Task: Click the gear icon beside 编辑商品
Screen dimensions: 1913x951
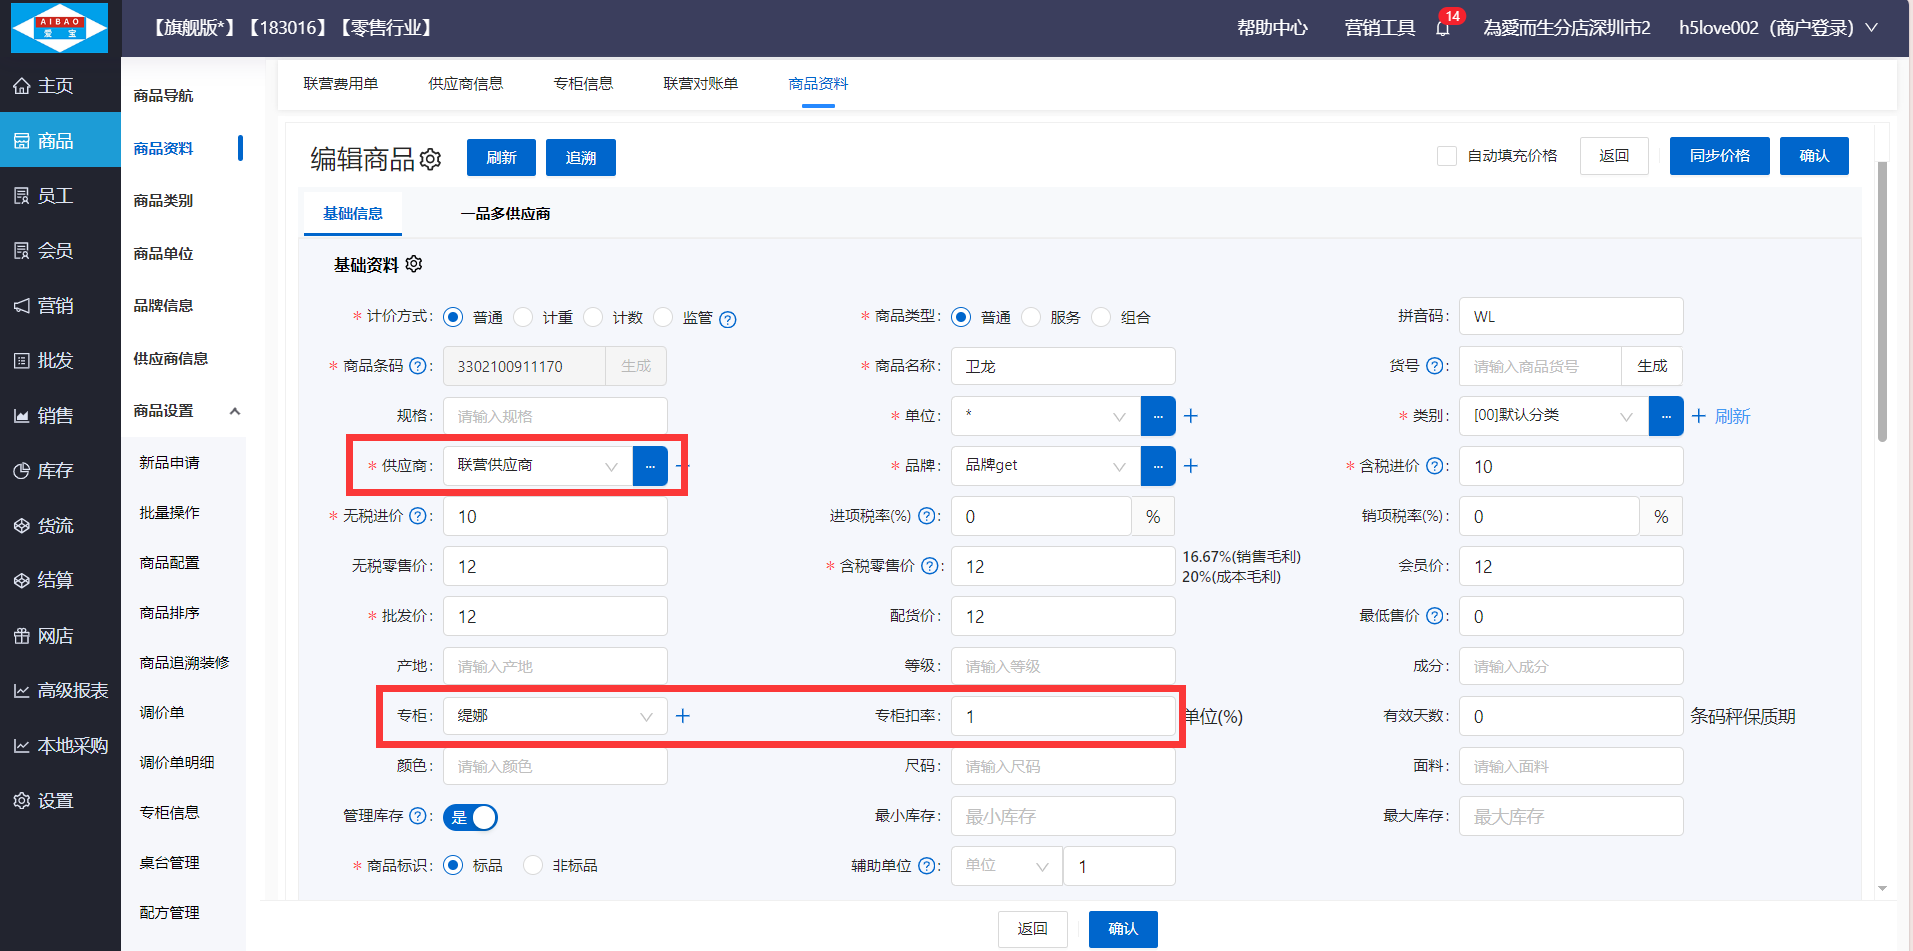Action: tap(431, 159)
